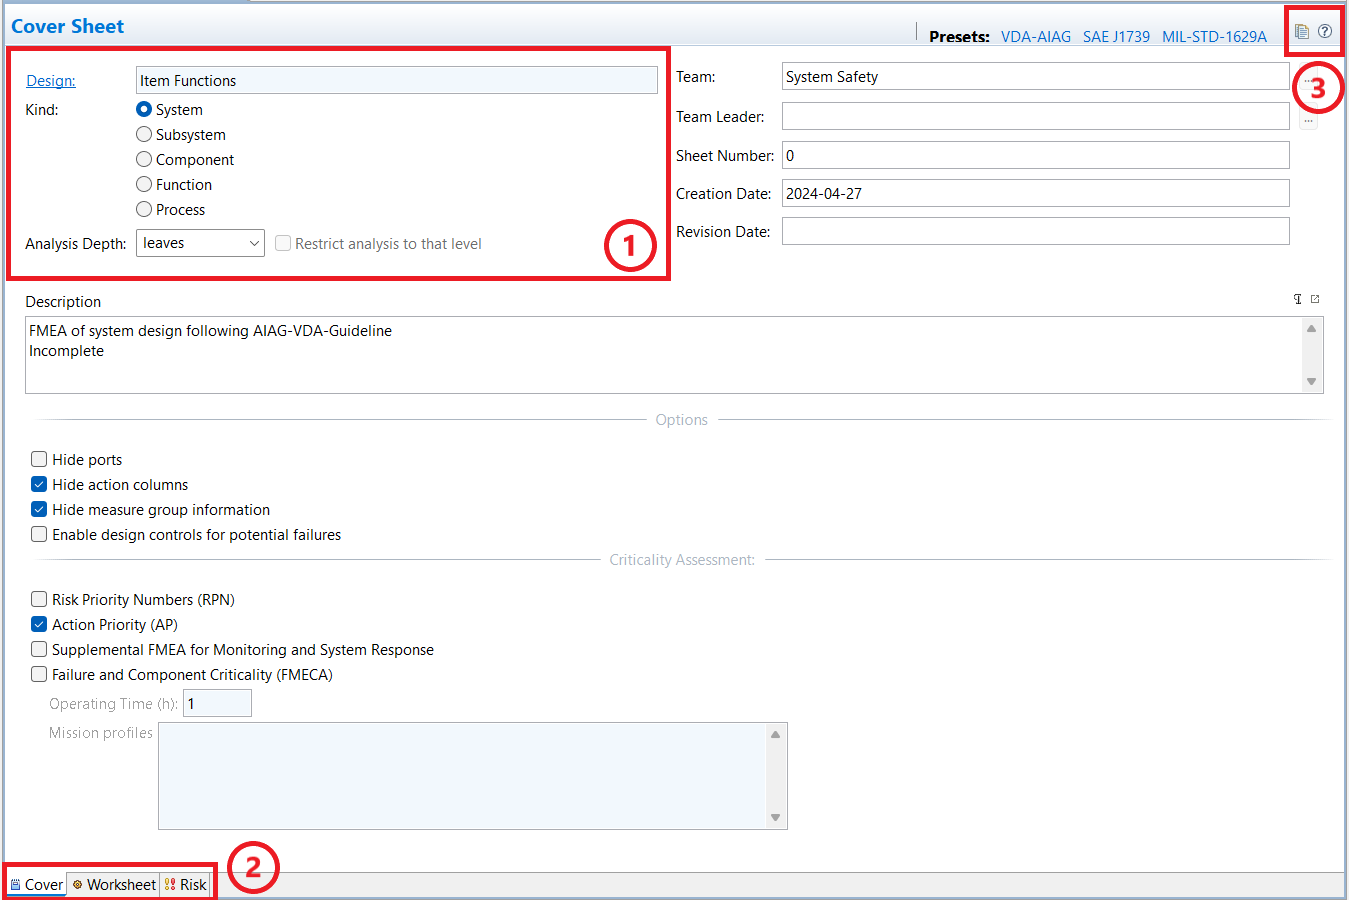The height and width of the screenshot is (900, 1349).
Task: Click the Design hyperlink
Action: click(51, 81)
